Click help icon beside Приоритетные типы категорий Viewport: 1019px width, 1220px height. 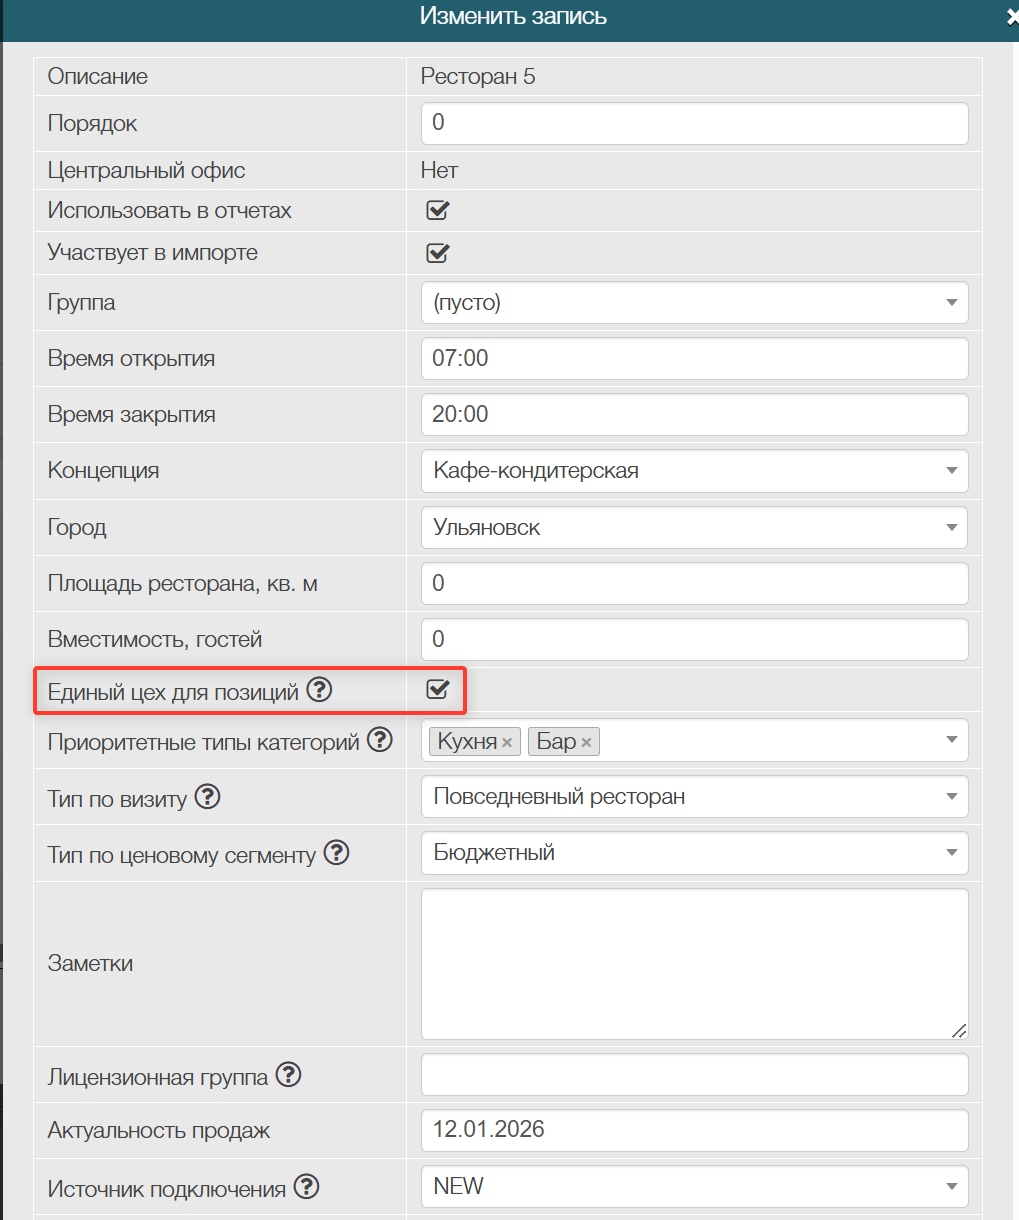click(x=380, y=740)
